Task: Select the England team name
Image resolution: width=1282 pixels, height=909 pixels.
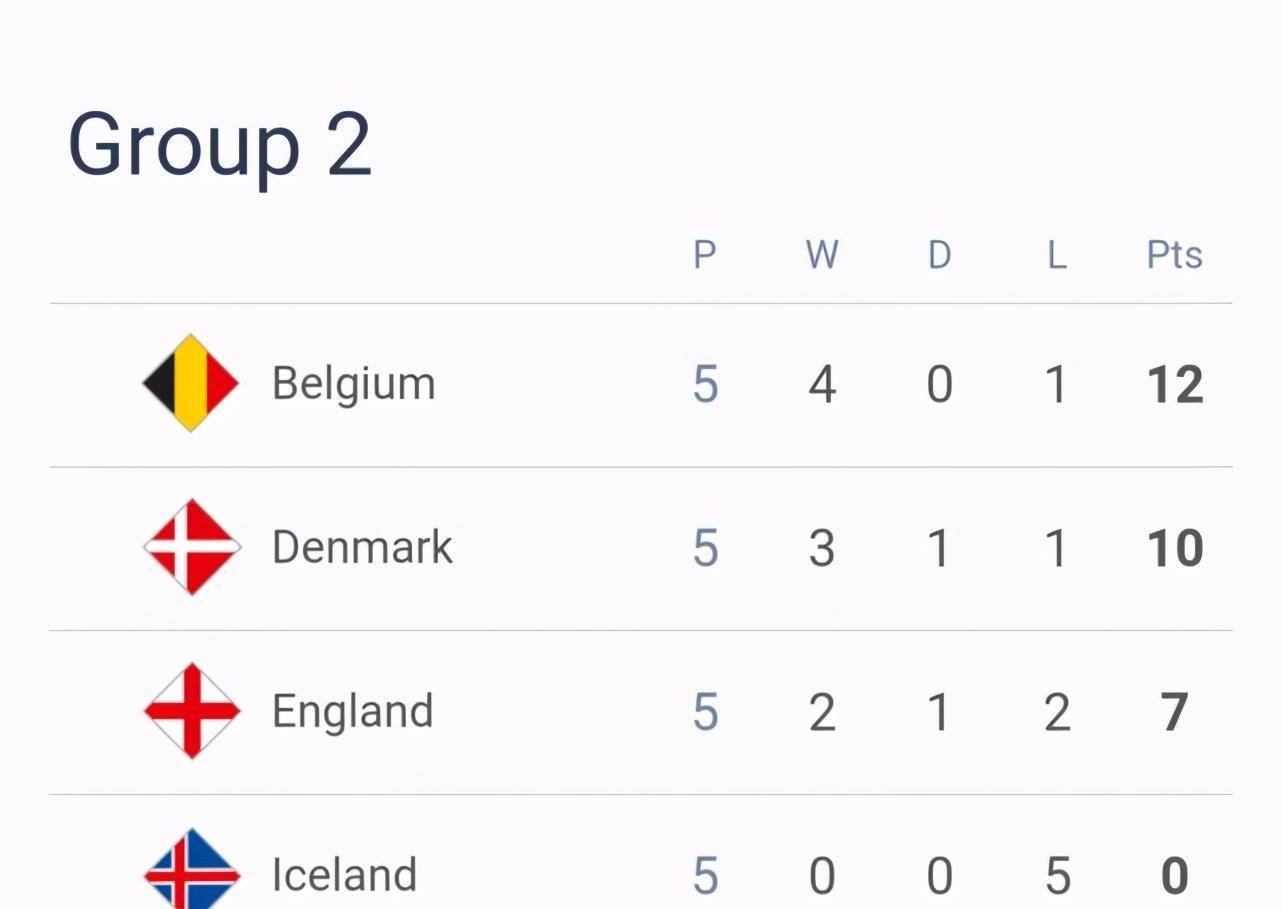Action: coord(353,713)
